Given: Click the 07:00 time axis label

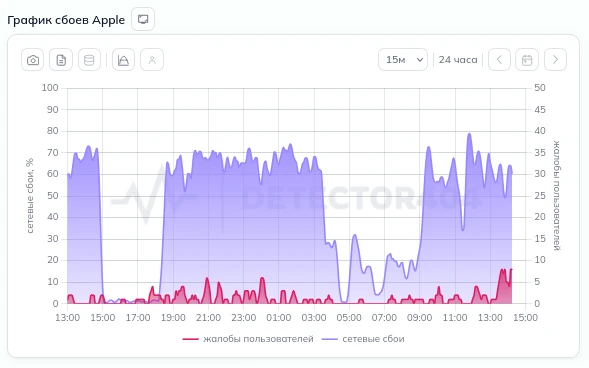Looking at the screenshot, I should pyautogui.click(x=384, y=318).
